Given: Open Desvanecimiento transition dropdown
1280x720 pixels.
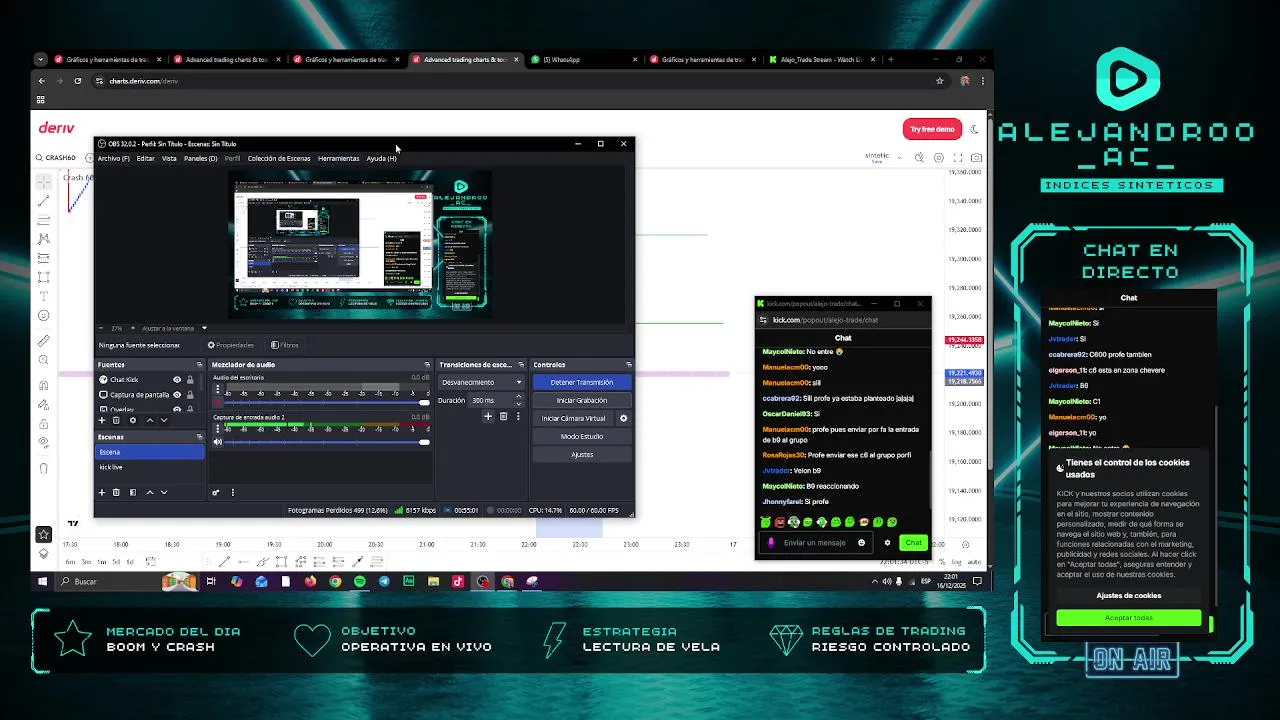Looking at the screenshot, I should point(482,382).
